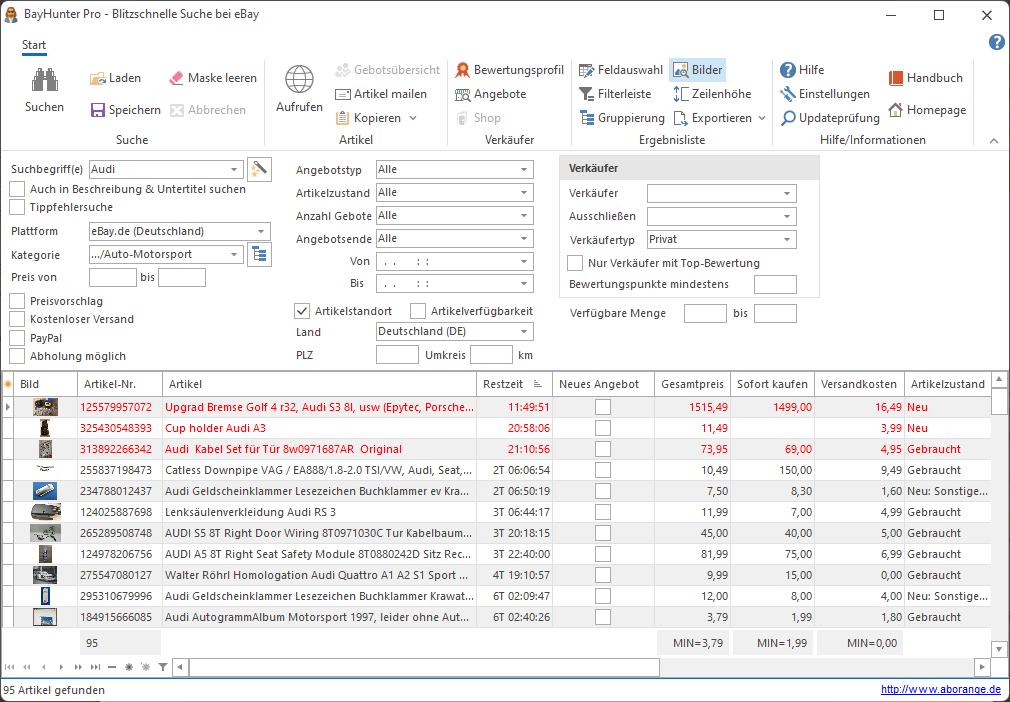Click Versandkosten column header
The height and width of the screenshot is (702, 1010).
click(x=859, y=384)
